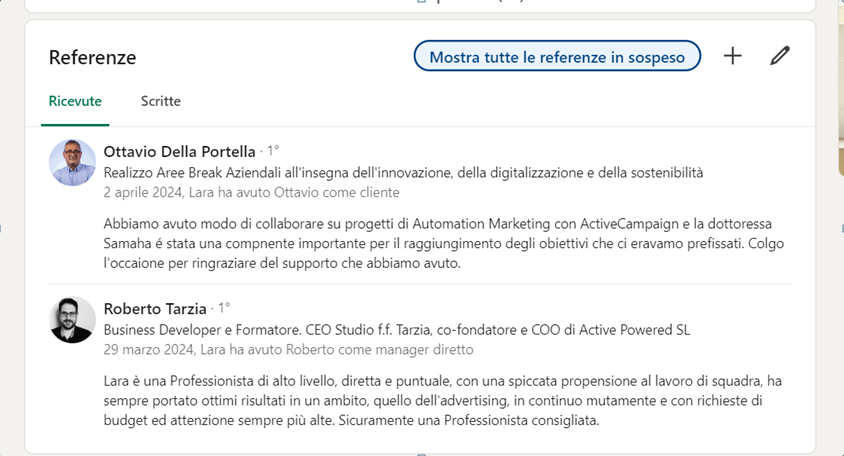Switch to the Ricevute tab
The width and height of the screenshot is (844, 456).
(x=75, y=101)
